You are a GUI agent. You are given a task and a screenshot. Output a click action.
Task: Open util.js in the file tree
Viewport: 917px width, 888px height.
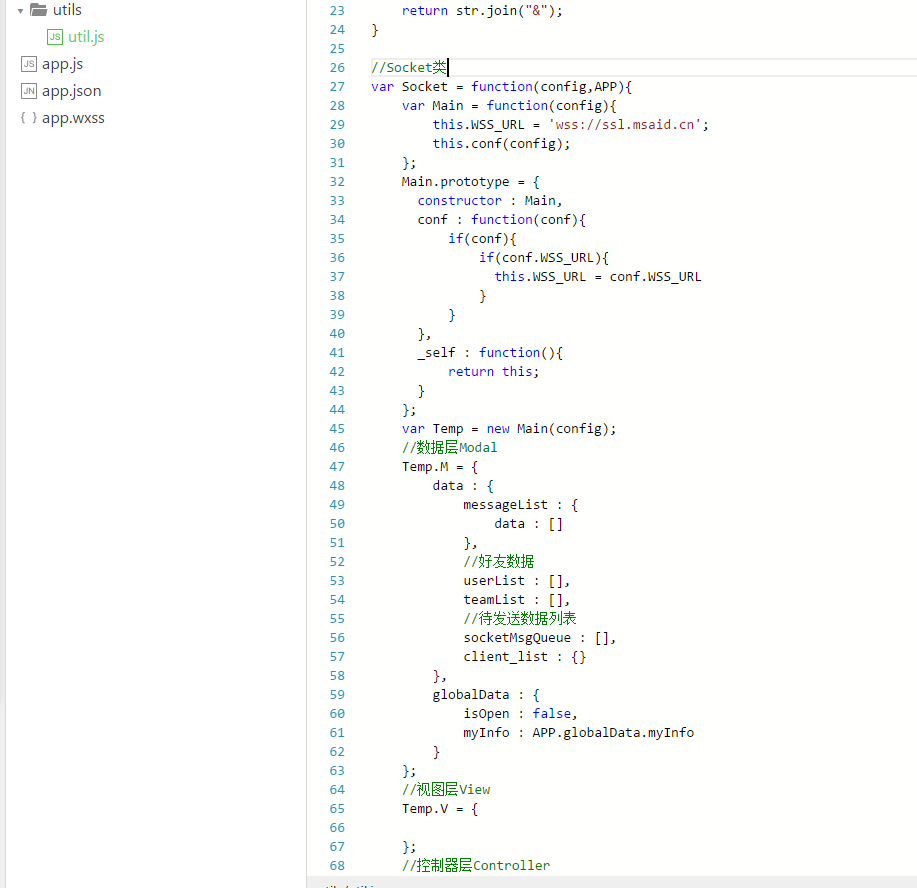[86, 37]
